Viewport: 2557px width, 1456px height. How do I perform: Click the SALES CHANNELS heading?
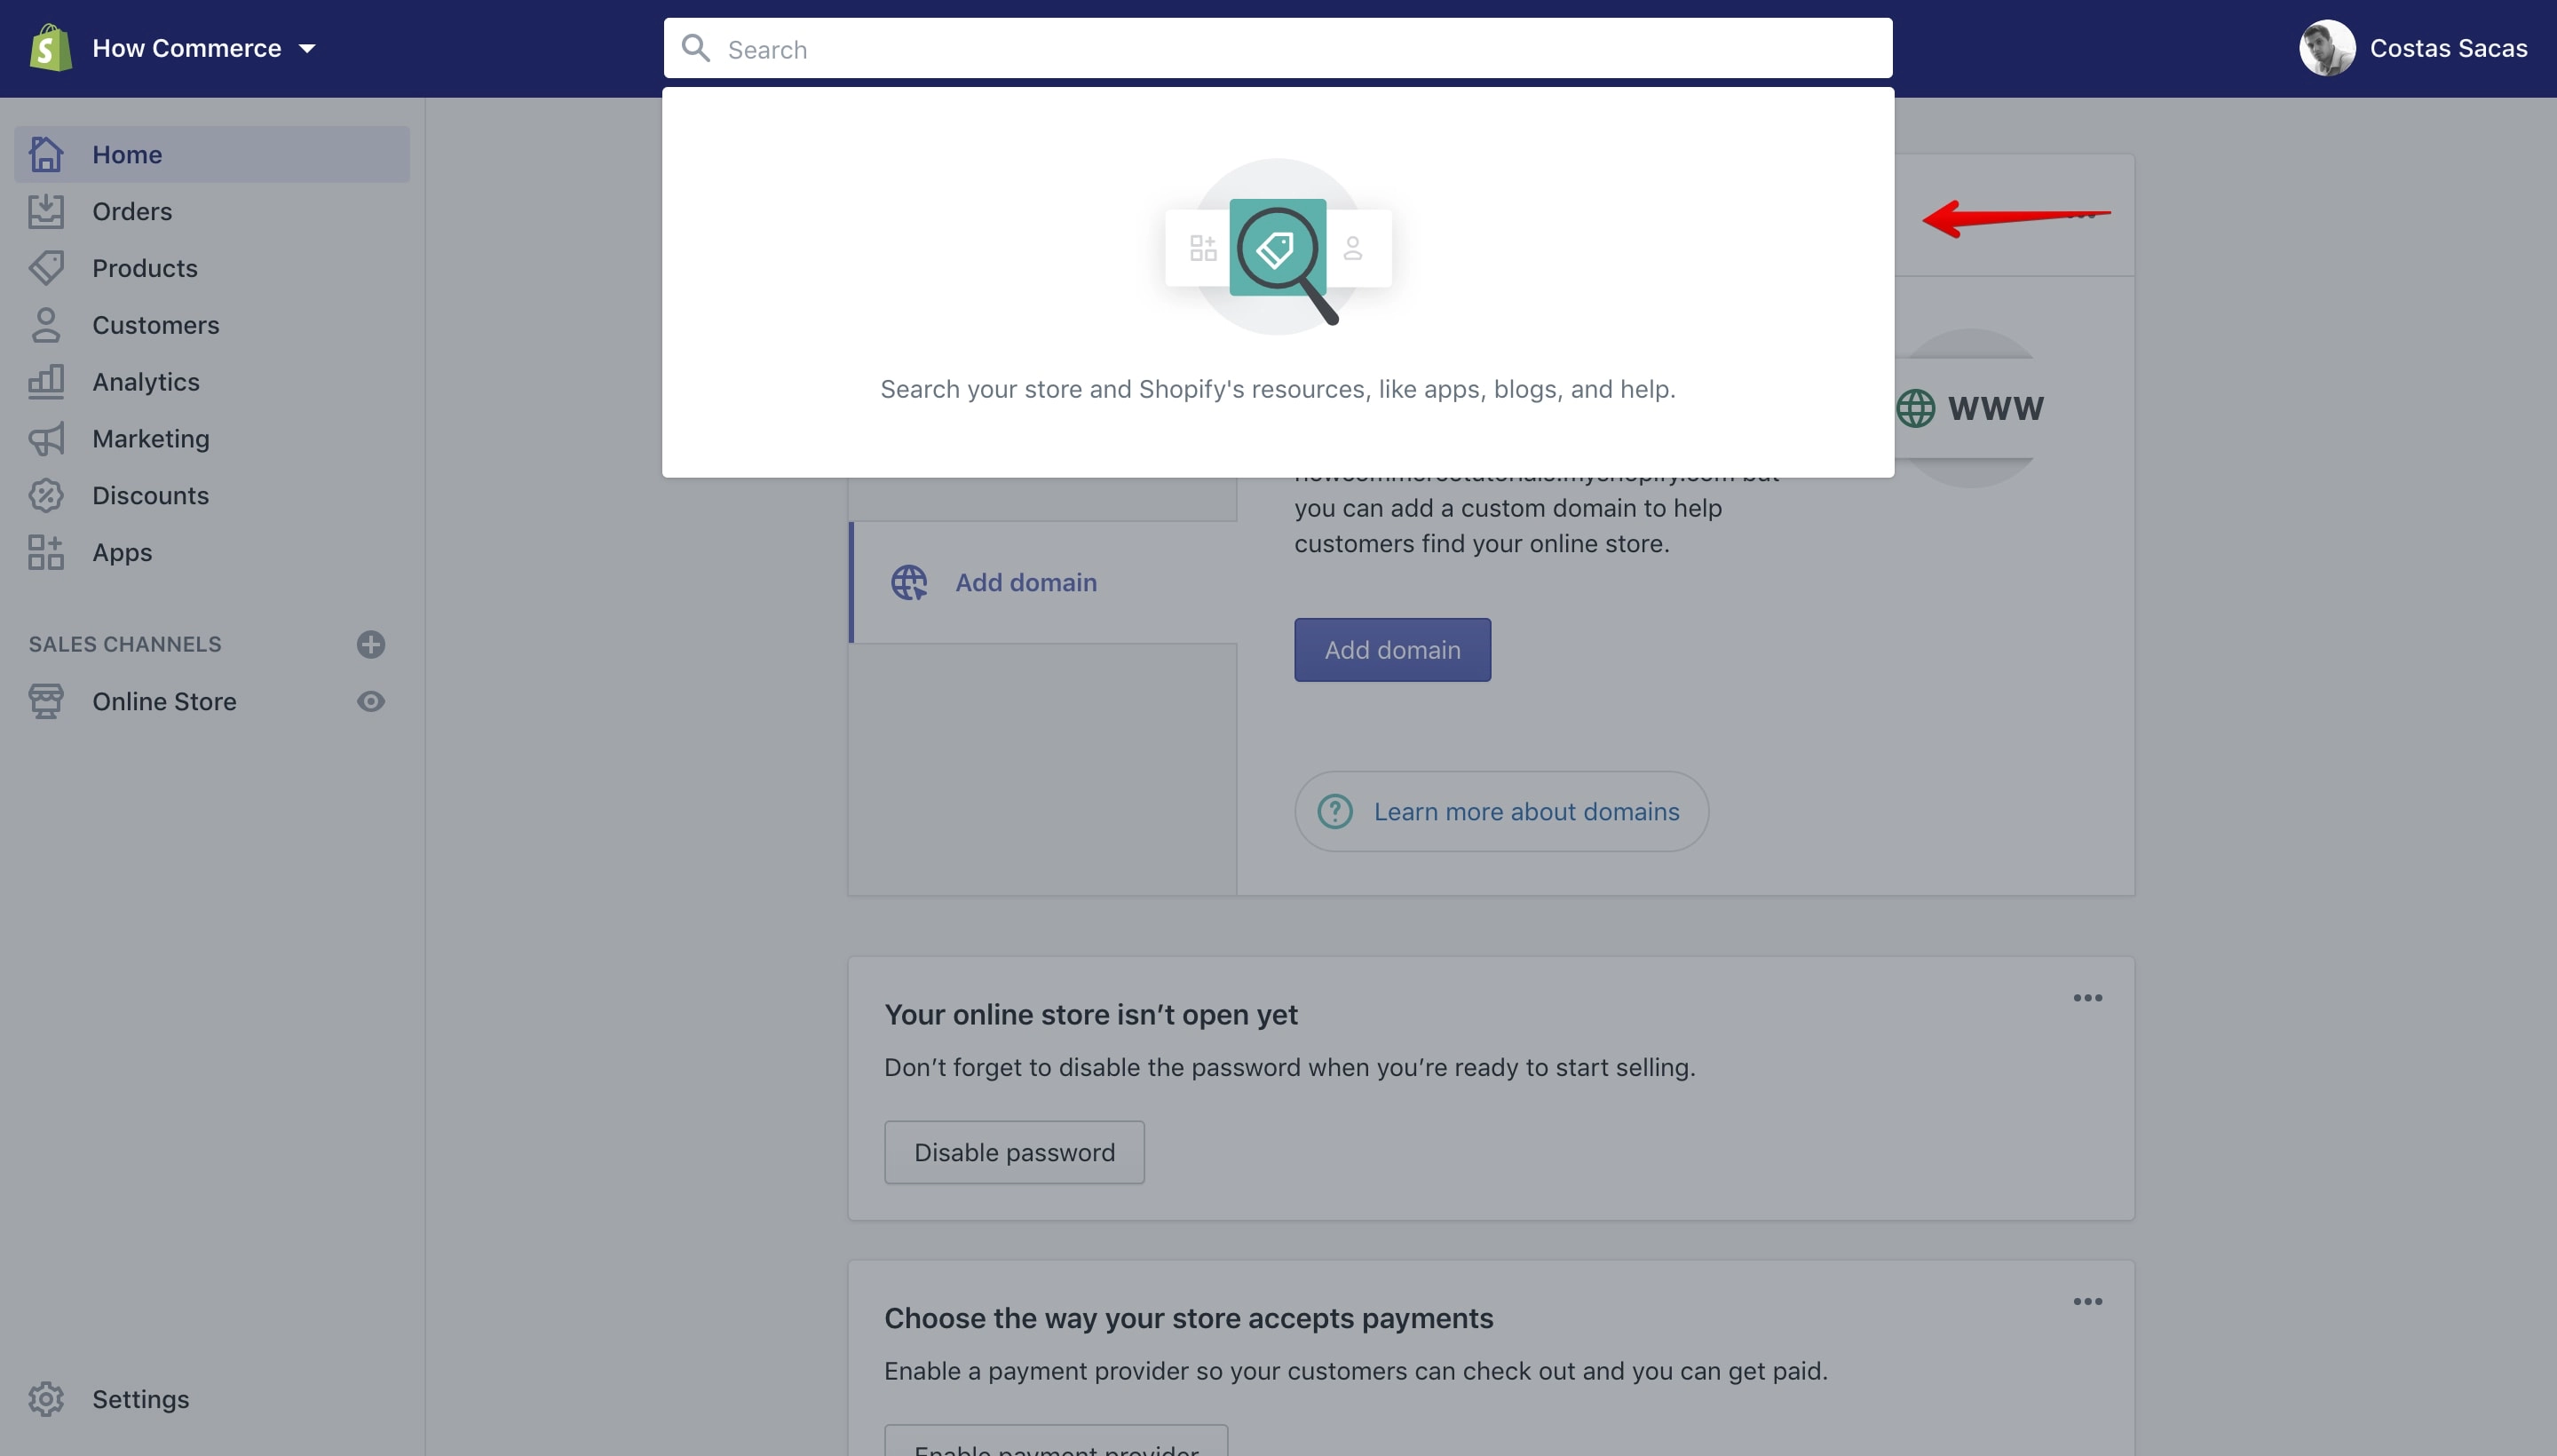click(x=125, y=644)
